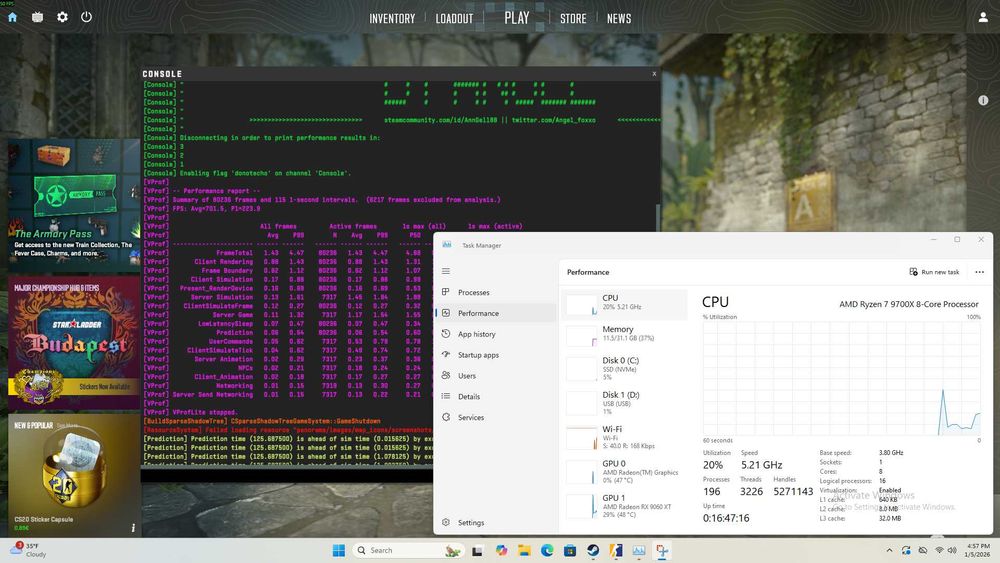The height and width of the screenshot is (563, 1000).
Task: Click the taskbar Search box
Action: point(408,550)
